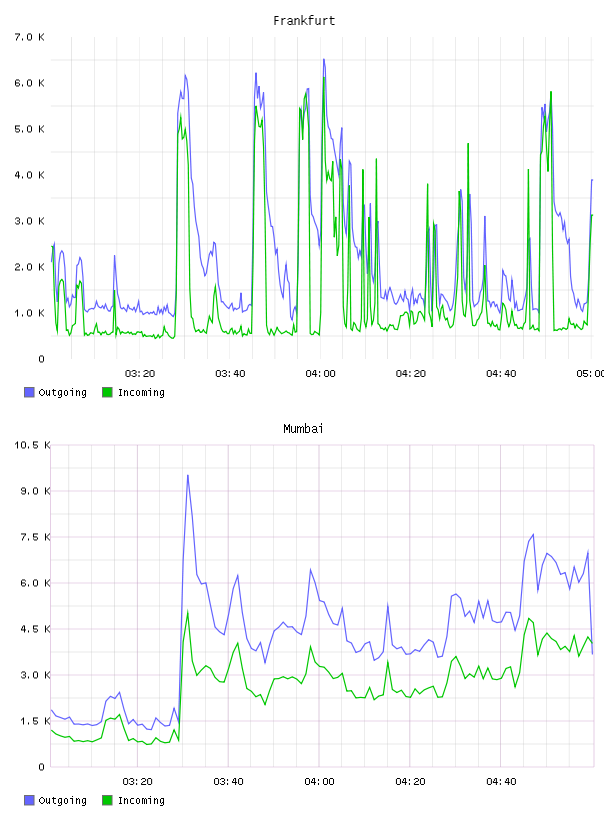
Task: Click the 6.0 K axis label on Frankfurt
Action: click(30, 83)
